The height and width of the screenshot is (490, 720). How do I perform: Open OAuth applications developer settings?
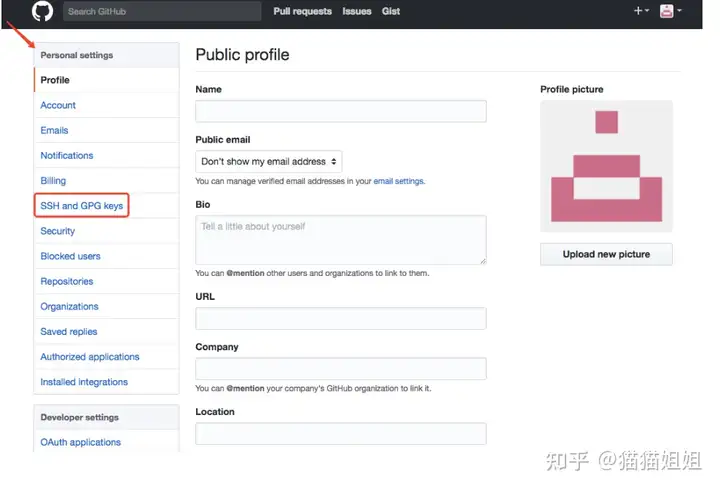[80, 442]
